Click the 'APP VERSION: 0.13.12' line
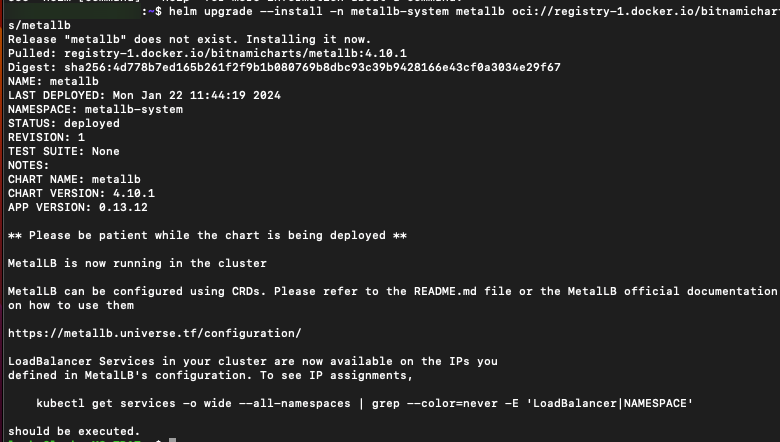Viewport: 780px width, 442px height. tap(77, 207)
